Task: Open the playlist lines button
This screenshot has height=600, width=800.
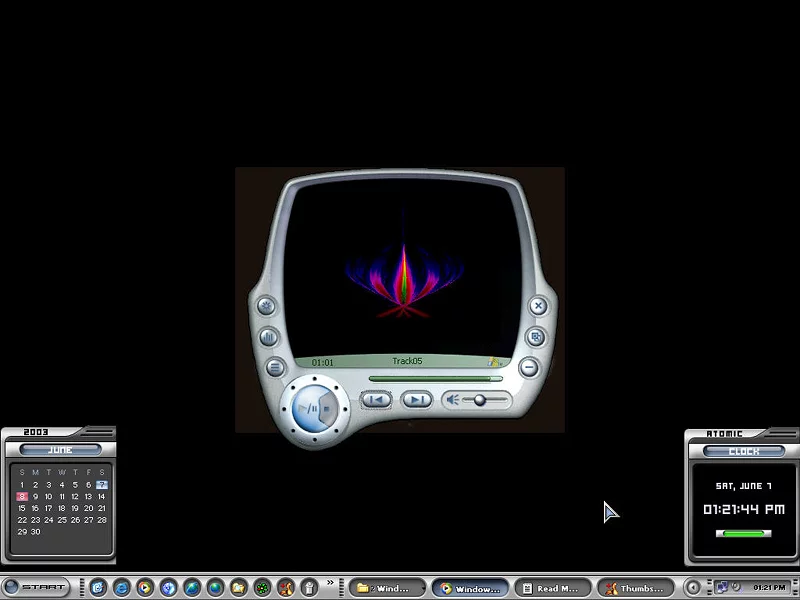Action: (x=275, y=368)
